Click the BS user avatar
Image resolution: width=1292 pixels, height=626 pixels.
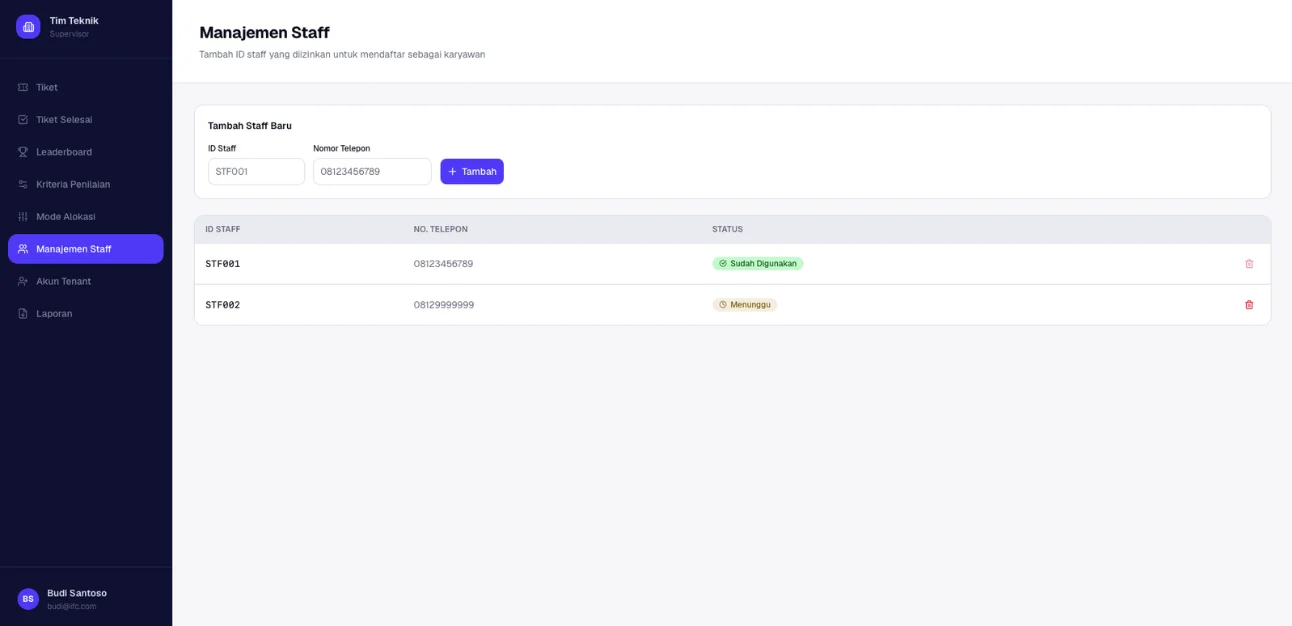point(28,599)
